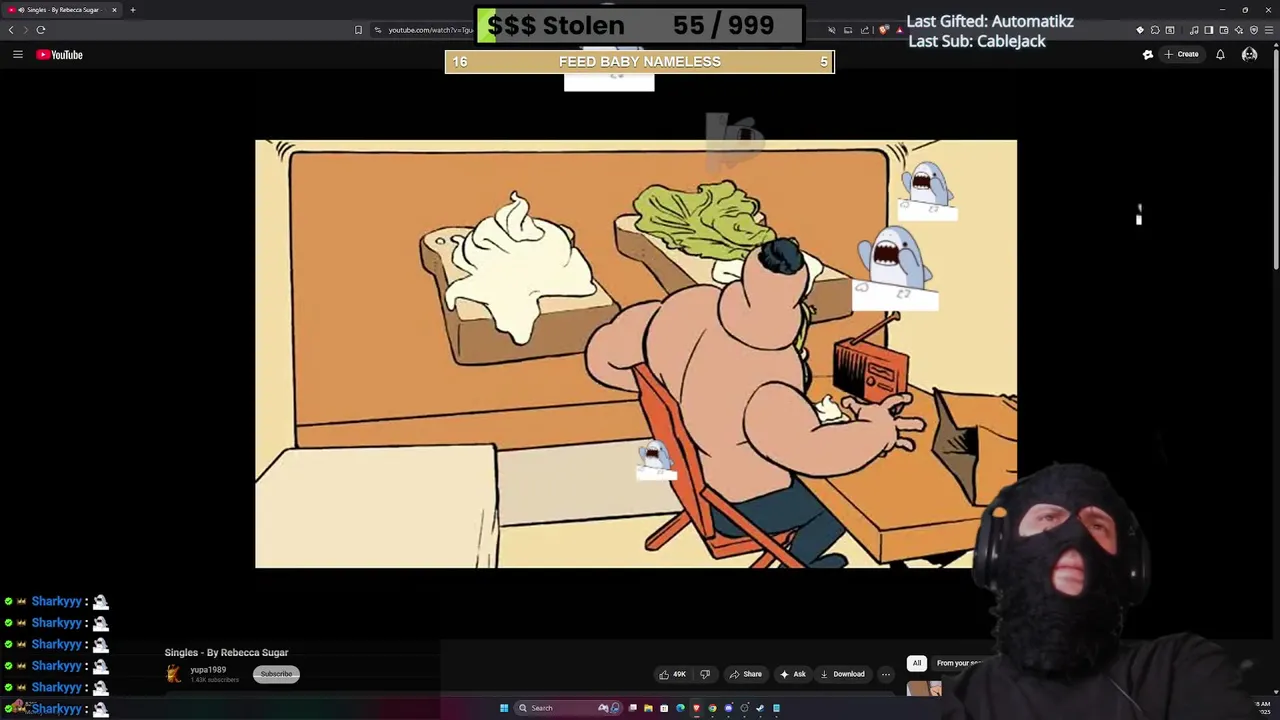The height and width of the screenshot is (720, 1280).
Task: Open the Leo AI sparkle icon in toolbar
Action: (1239, 30)
